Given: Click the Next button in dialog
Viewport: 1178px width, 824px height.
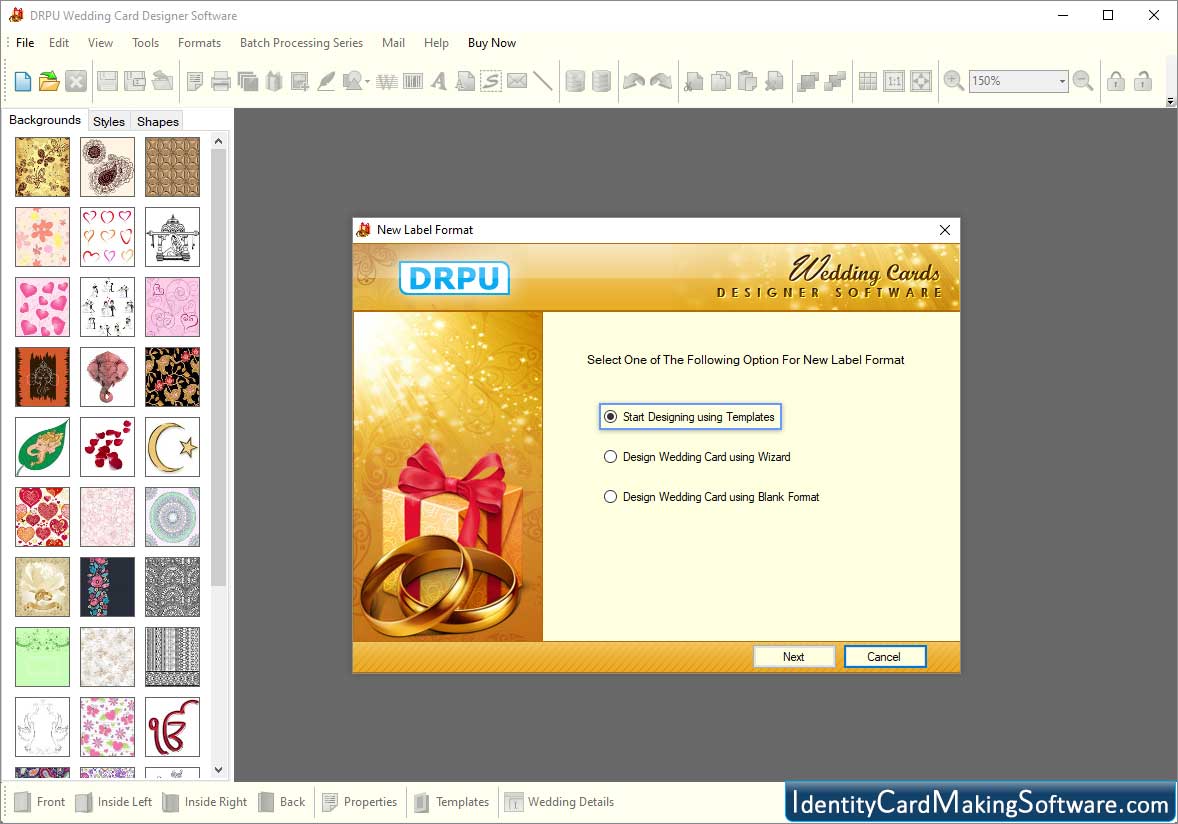Looking at the screenshot, I should click(793, 656).
